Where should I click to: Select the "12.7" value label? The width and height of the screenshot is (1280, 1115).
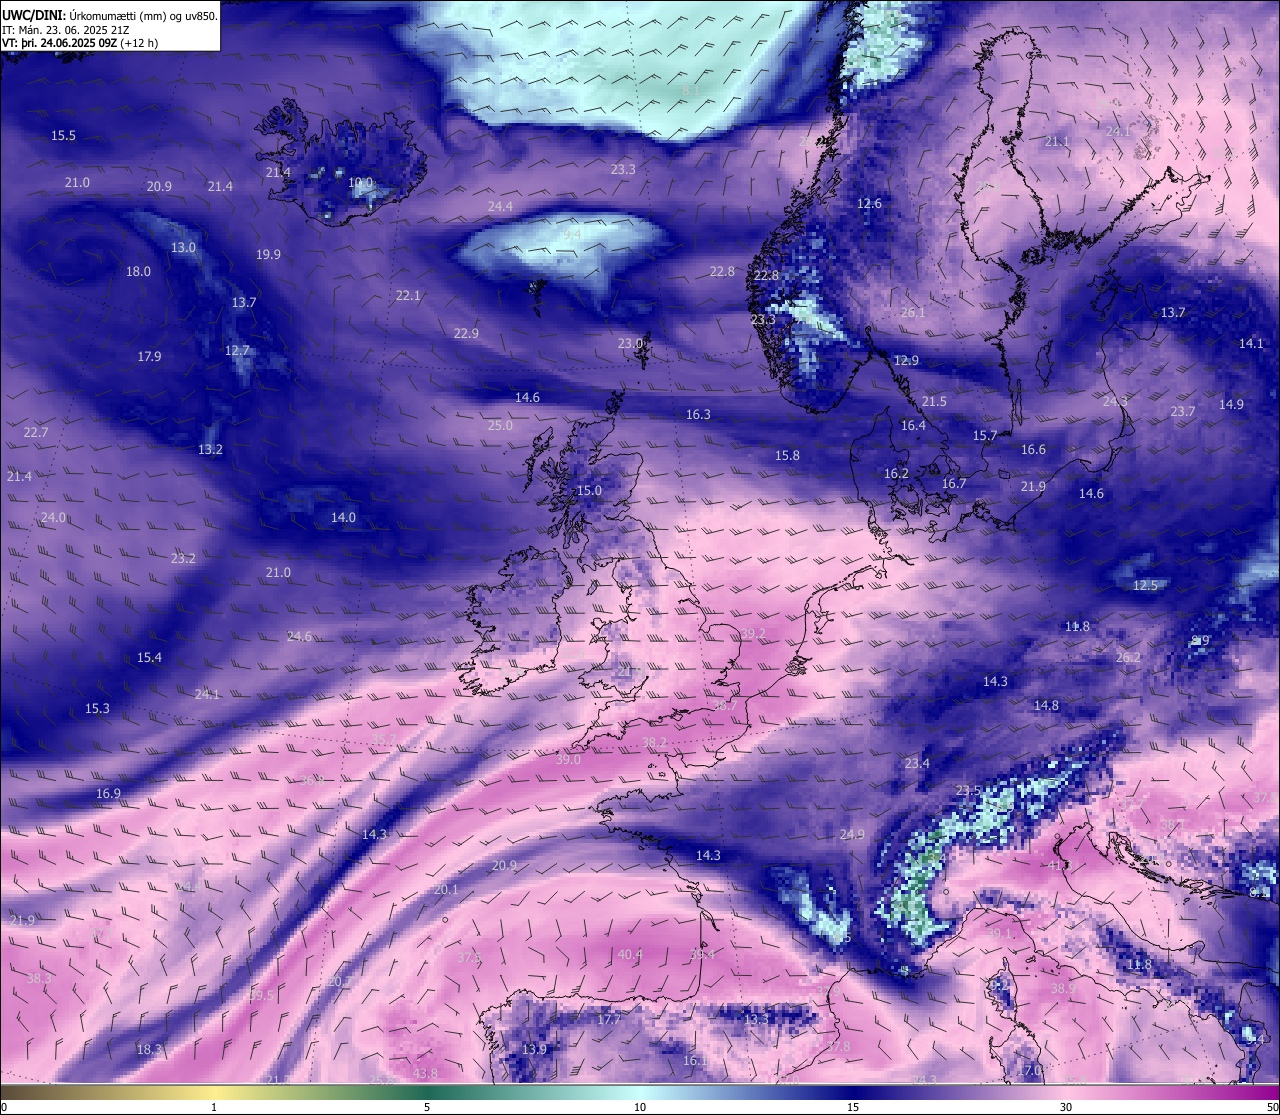click(x=237, y=350)
